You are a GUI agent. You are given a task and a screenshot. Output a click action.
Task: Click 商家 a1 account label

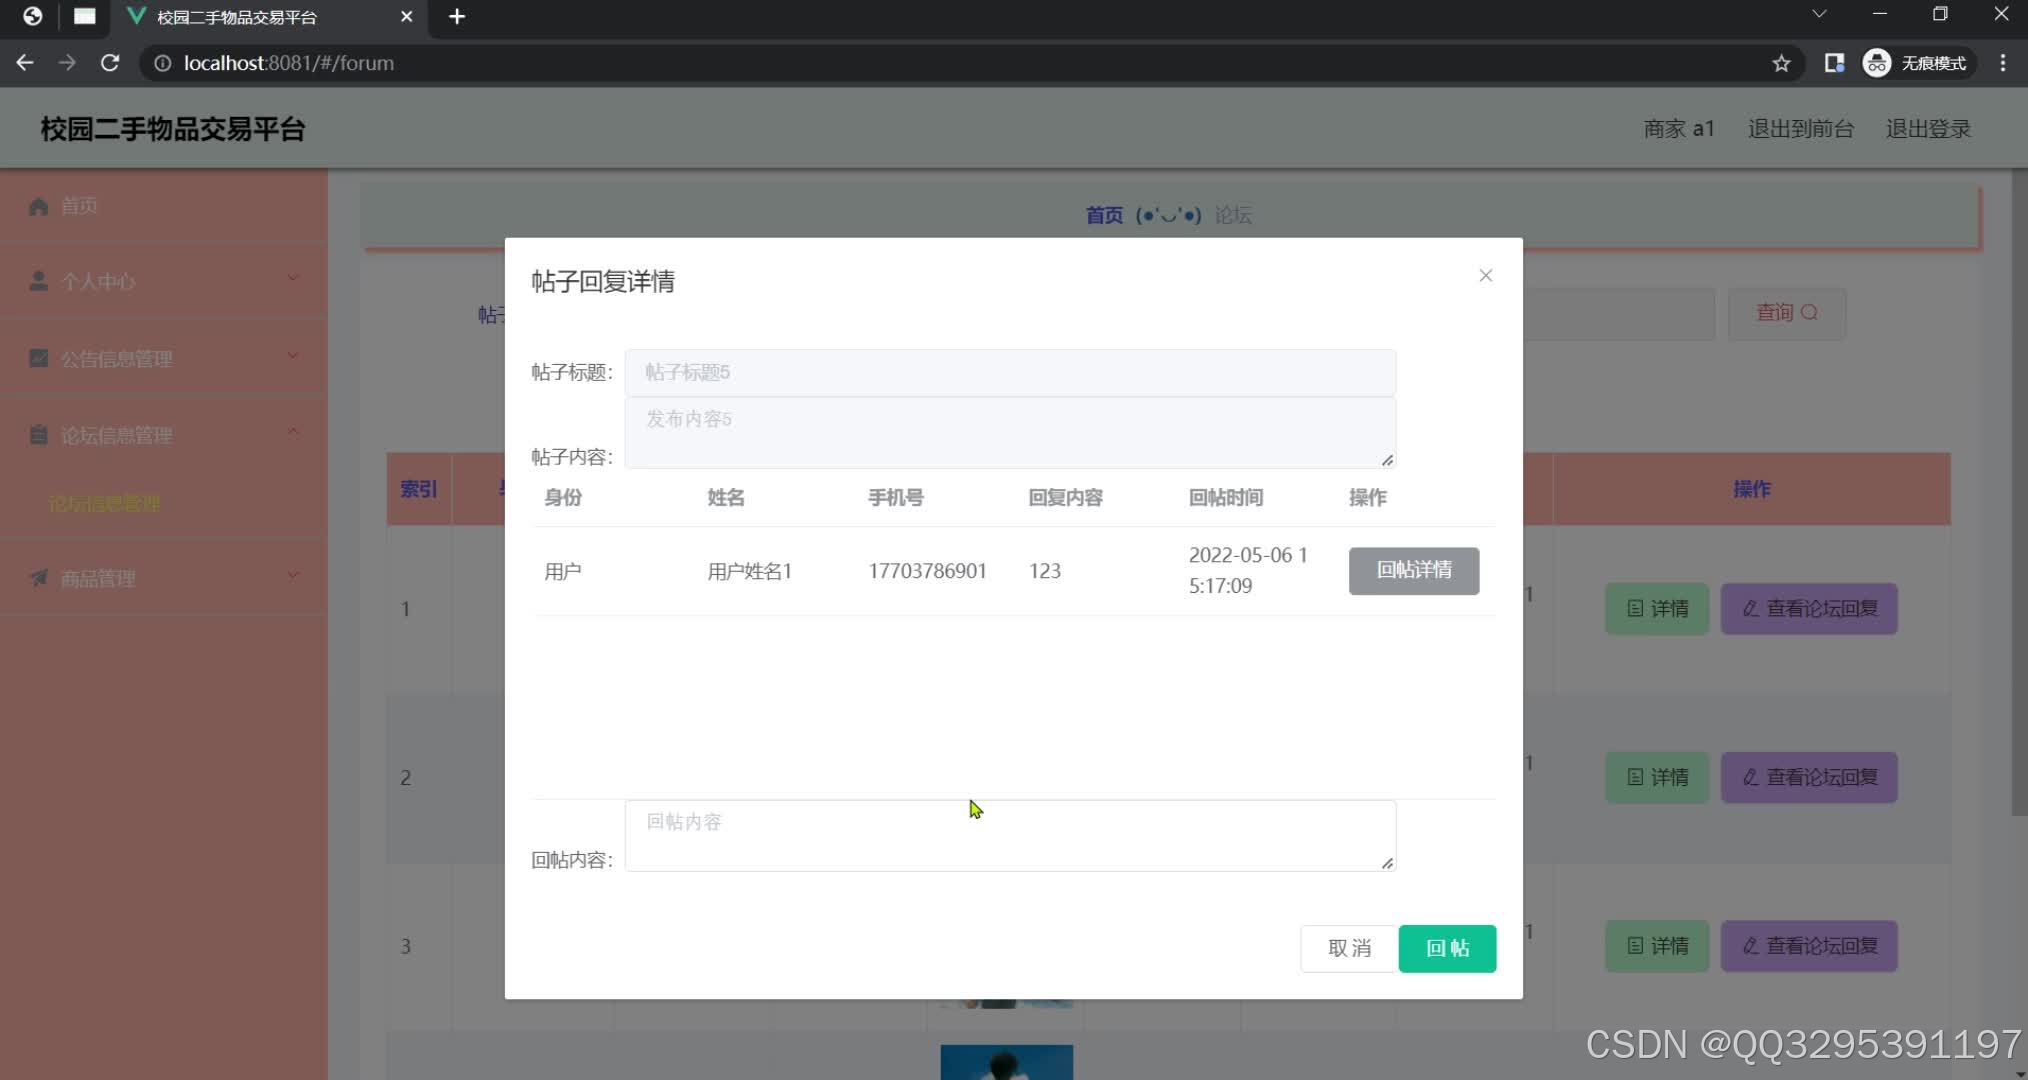coord(1679,129)
